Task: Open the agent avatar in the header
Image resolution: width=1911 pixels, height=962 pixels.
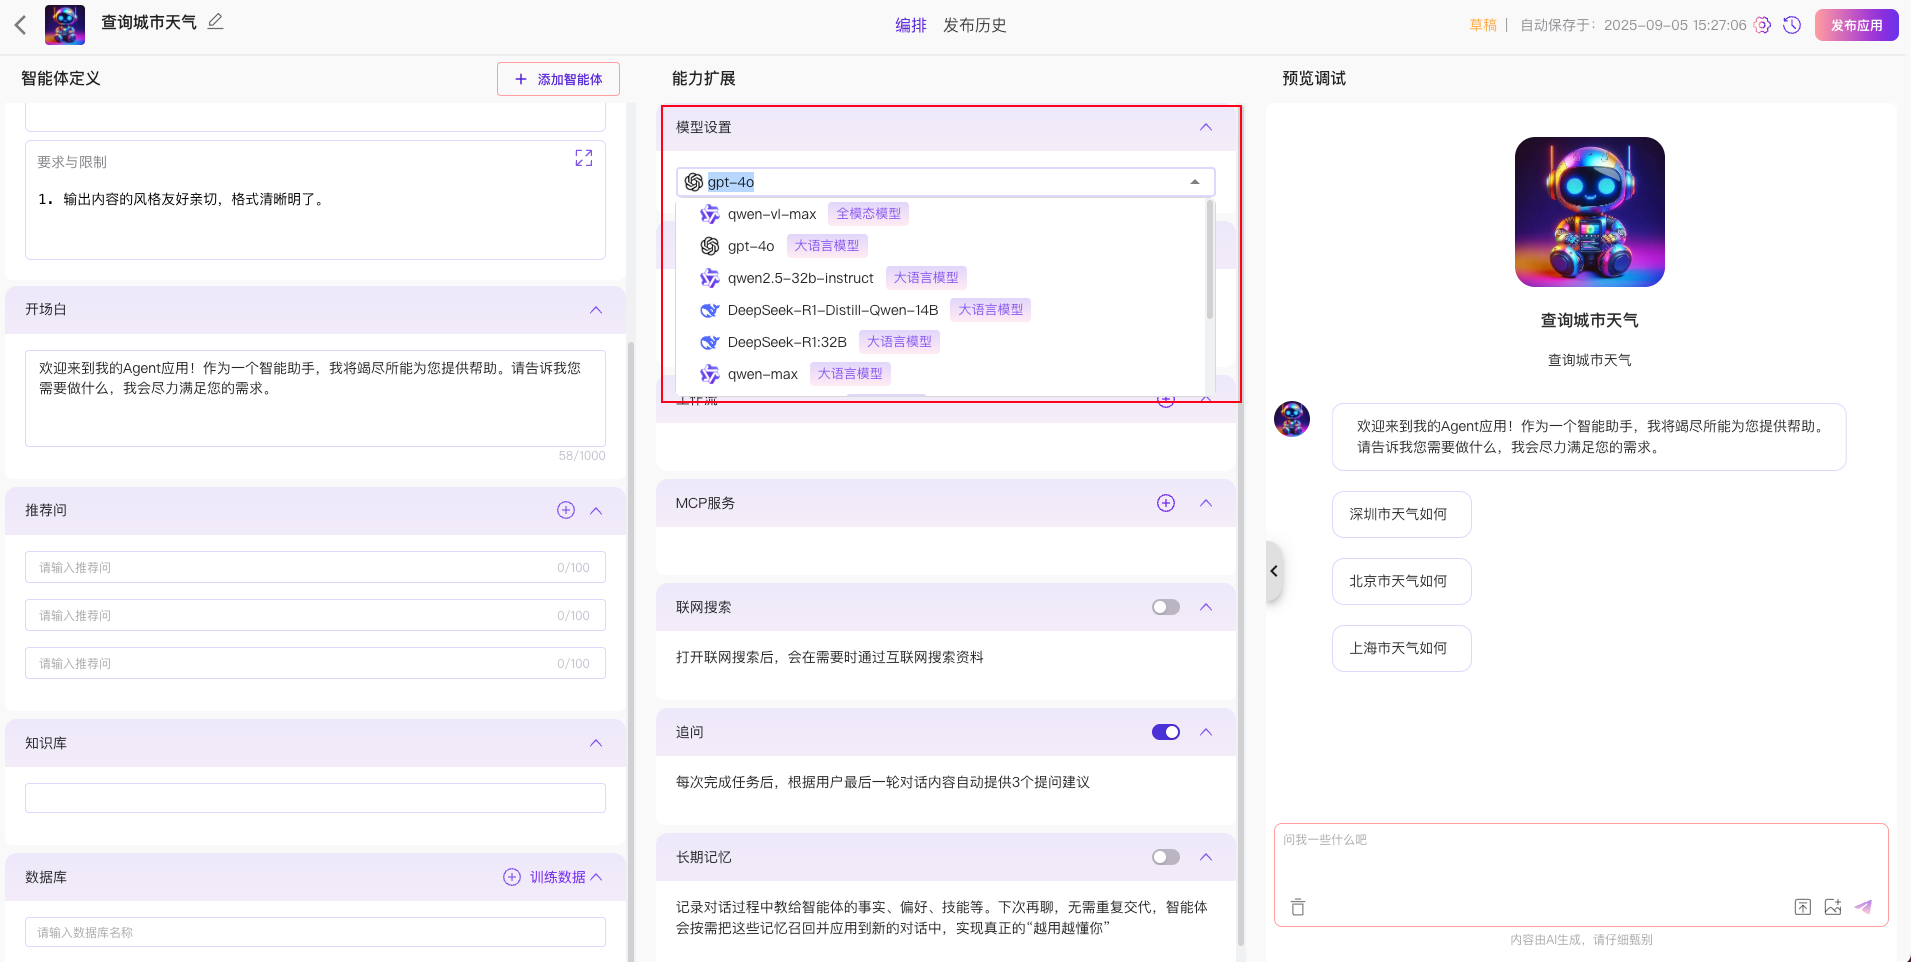Action: click(65, 25)
